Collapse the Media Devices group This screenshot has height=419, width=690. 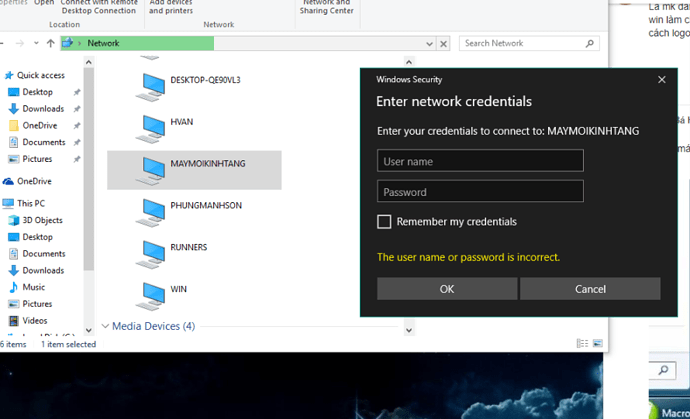(x=106, y=327)
